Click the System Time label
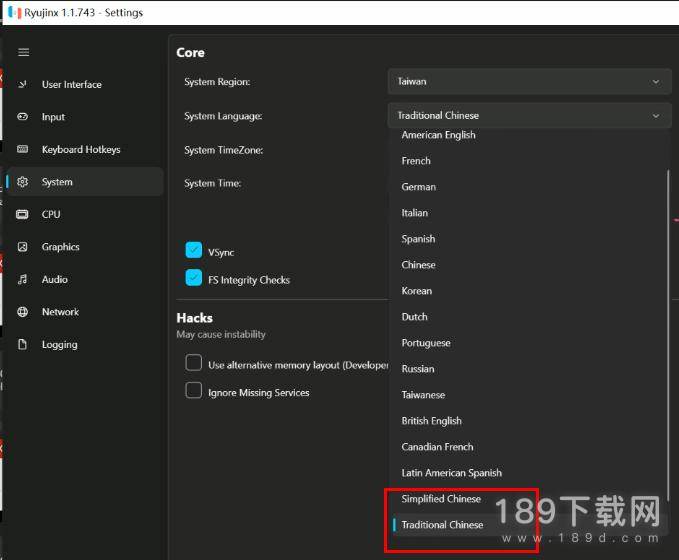This screenshot has width=679, height=560. click(x=212, y=184)
